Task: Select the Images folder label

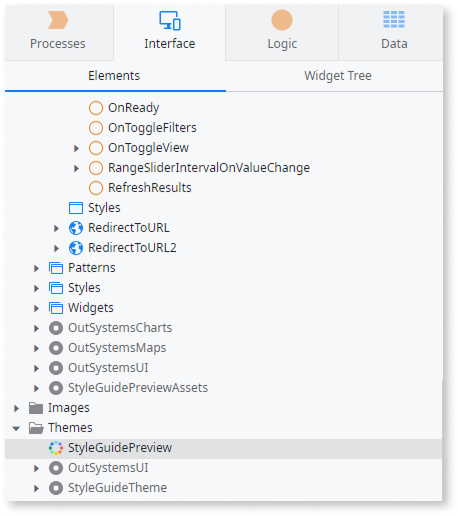Action: (69, 408)
